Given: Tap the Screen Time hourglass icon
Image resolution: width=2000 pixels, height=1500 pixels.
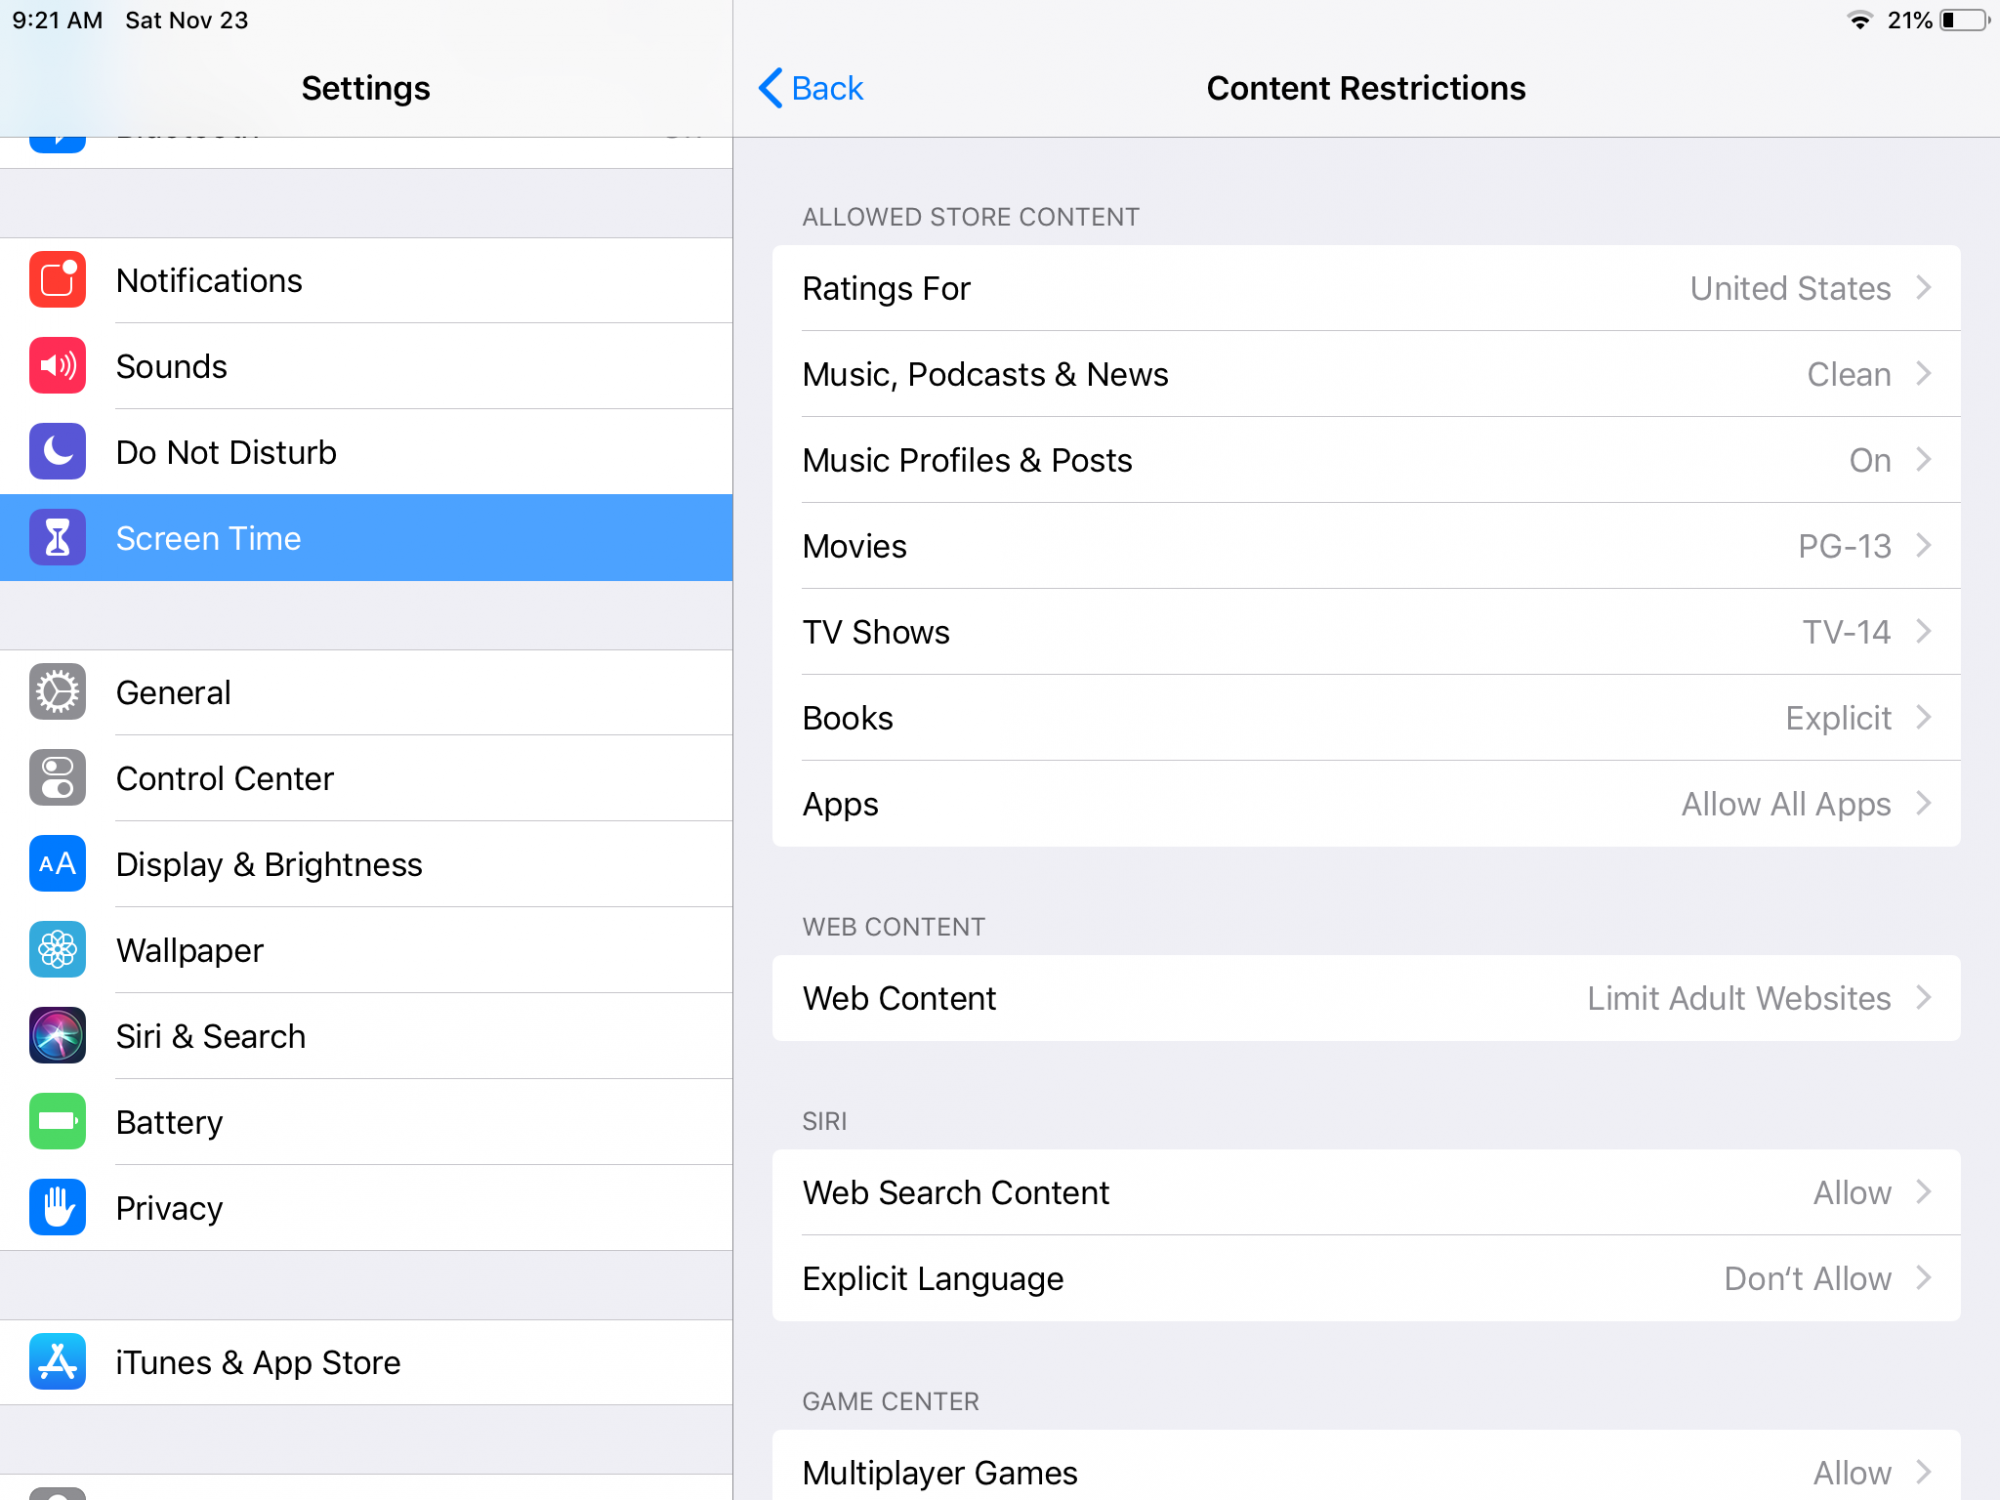Looking at the screenshot, I should coord(57,538).
